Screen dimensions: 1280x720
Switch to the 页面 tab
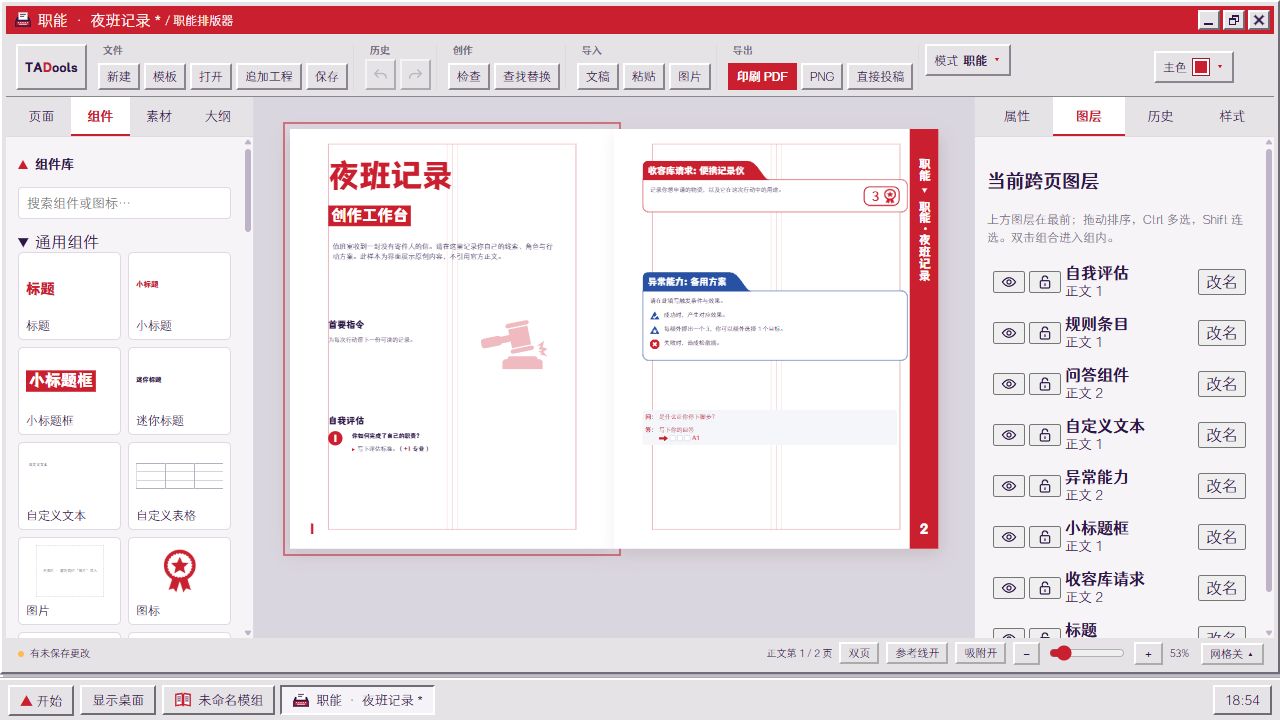[x=41, y=116]
